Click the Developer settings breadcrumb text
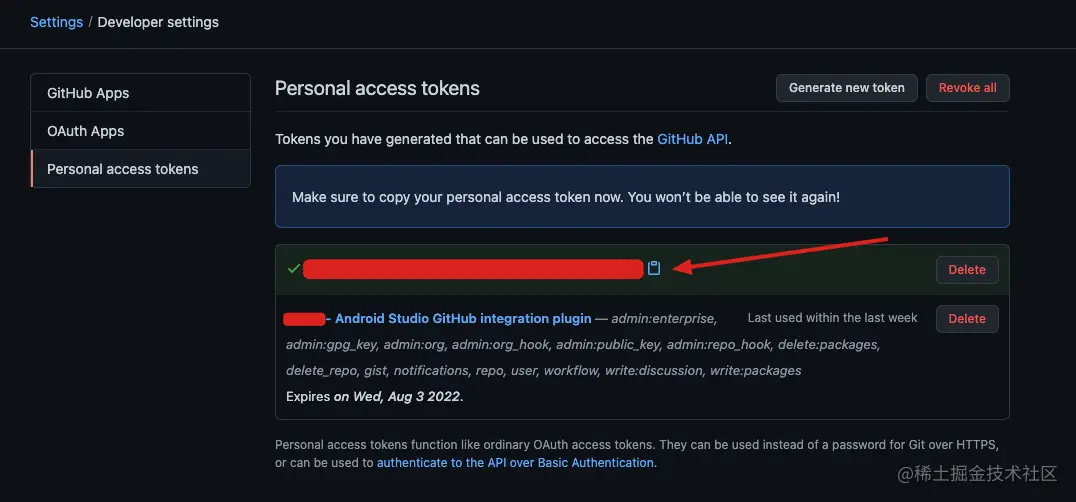This screenshot has width=1076, height=502. pos(158,22)
